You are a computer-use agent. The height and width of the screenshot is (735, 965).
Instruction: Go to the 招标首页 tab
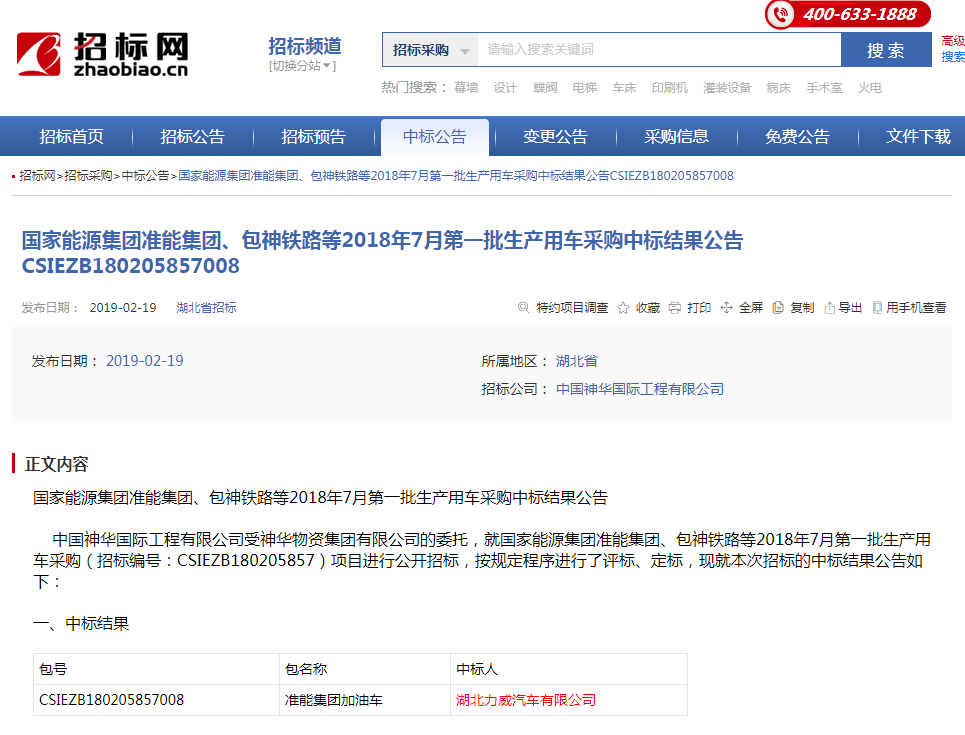[x=71, y=137]
